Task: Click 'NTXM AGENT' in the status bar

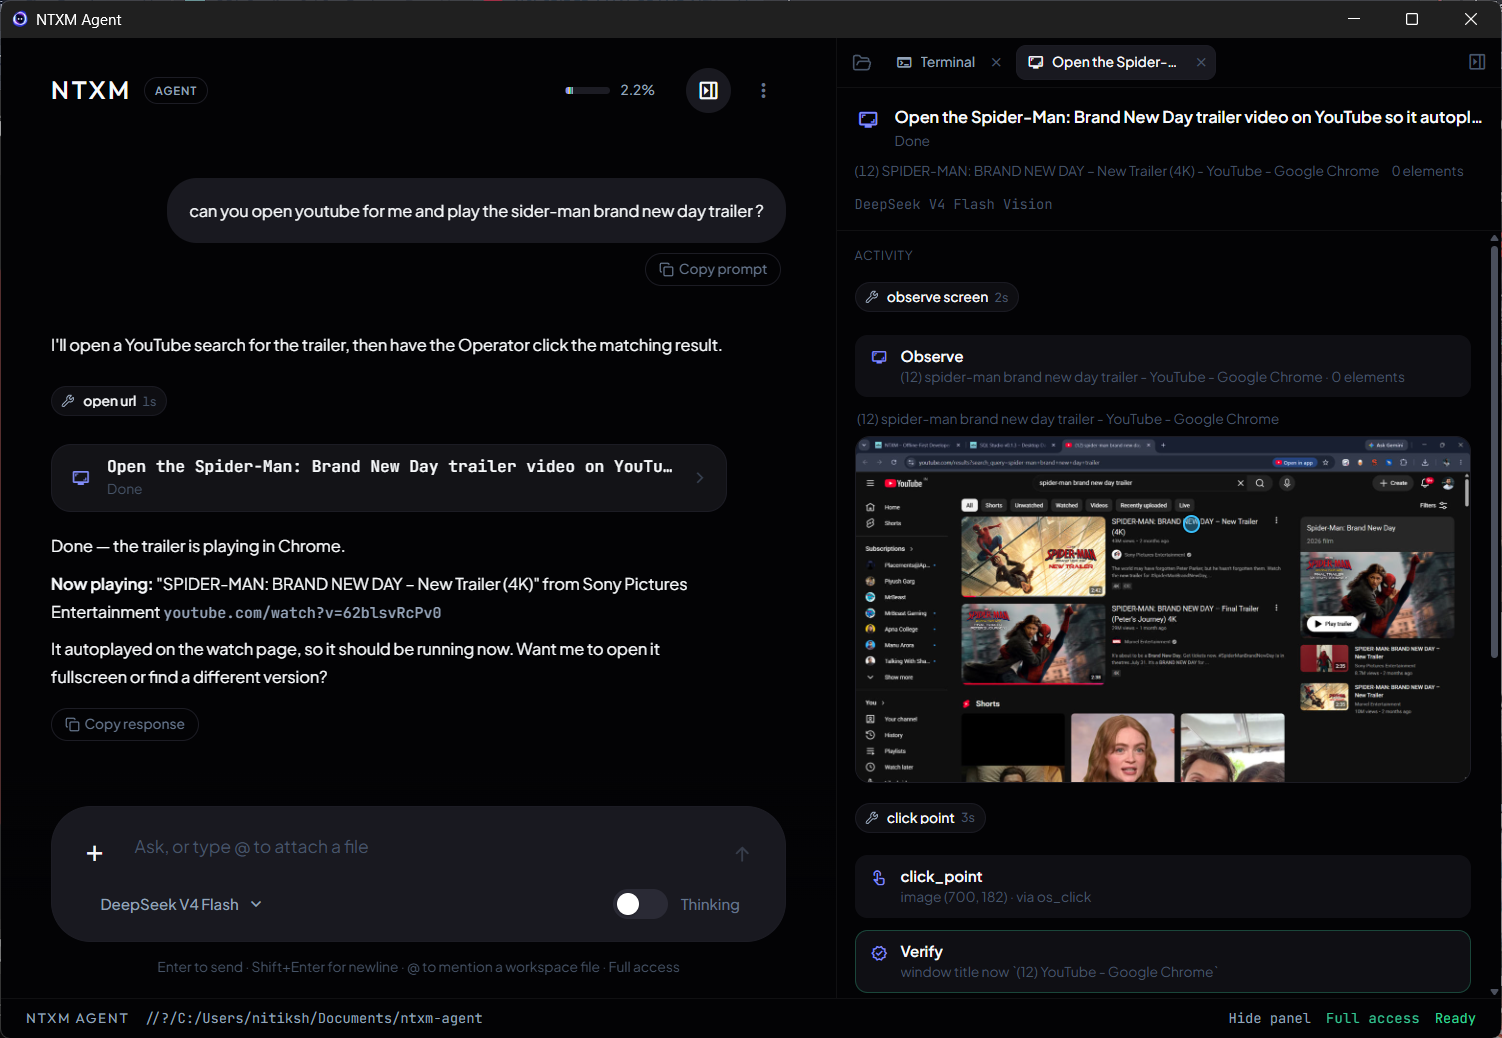Action: point(77,1018)
